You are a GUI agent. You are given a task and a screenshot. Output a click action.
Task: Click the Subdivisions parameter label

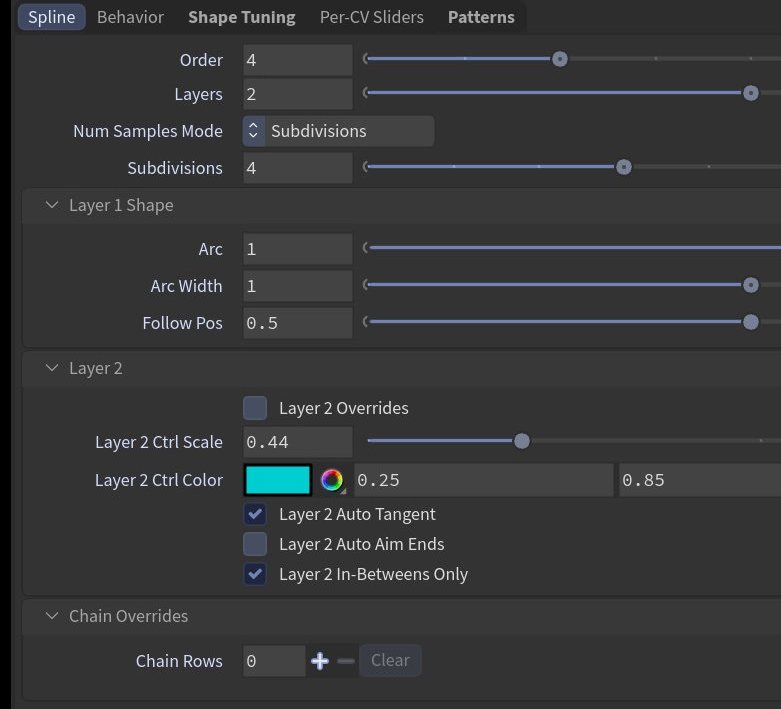coord(175,168)
